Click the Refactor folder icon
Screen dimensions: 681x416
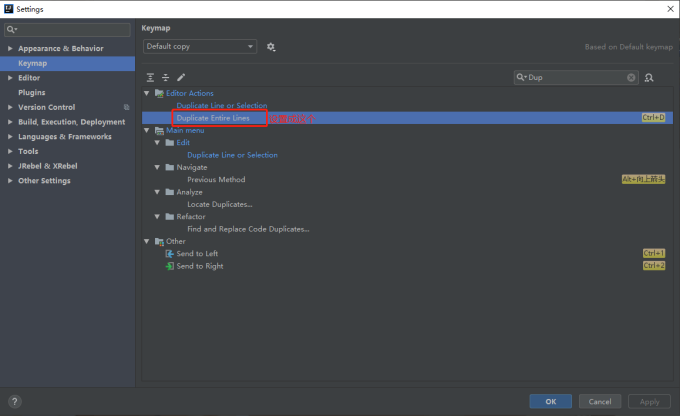pyautogui.click(x=170, y=217)
